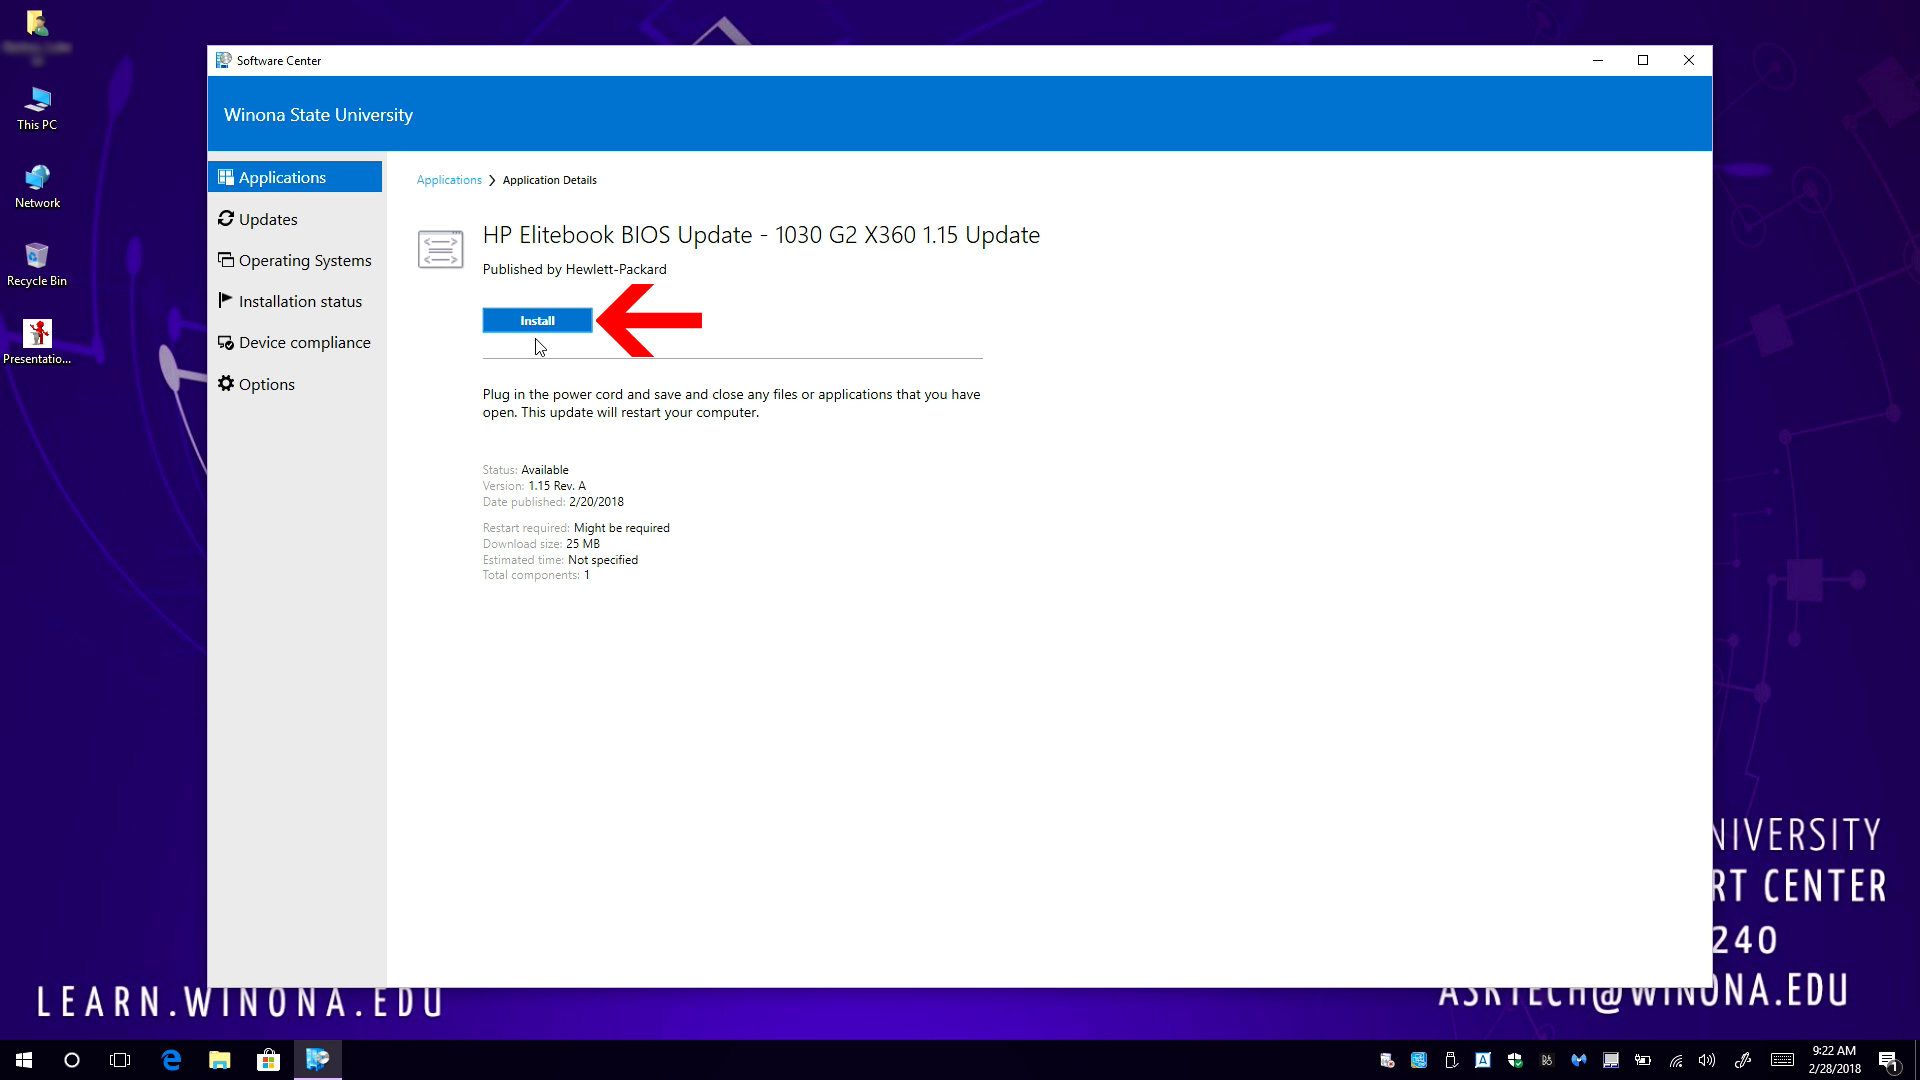This screenshot has height=1080, width=1920.
Task: Click the Device compliance icon
Action: tap(226, 342)
